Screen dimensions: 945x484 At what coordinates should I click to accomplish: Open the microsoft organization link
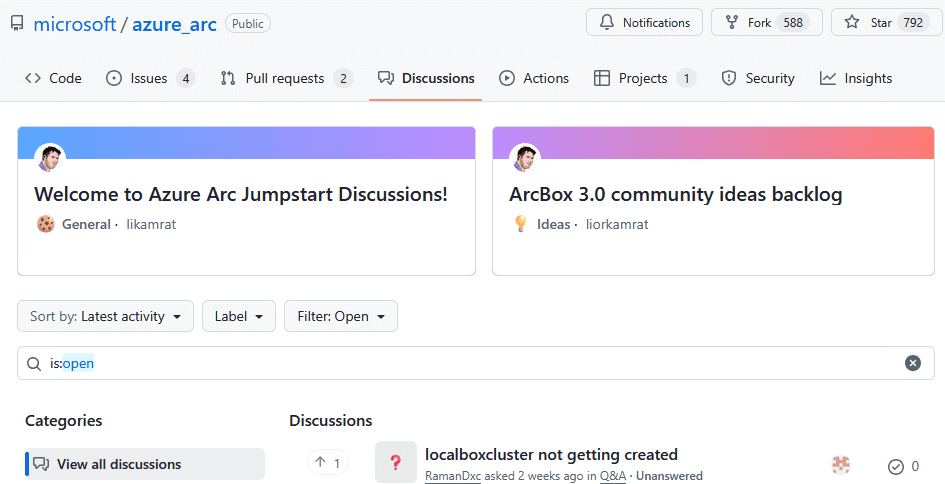coord(75,24)
